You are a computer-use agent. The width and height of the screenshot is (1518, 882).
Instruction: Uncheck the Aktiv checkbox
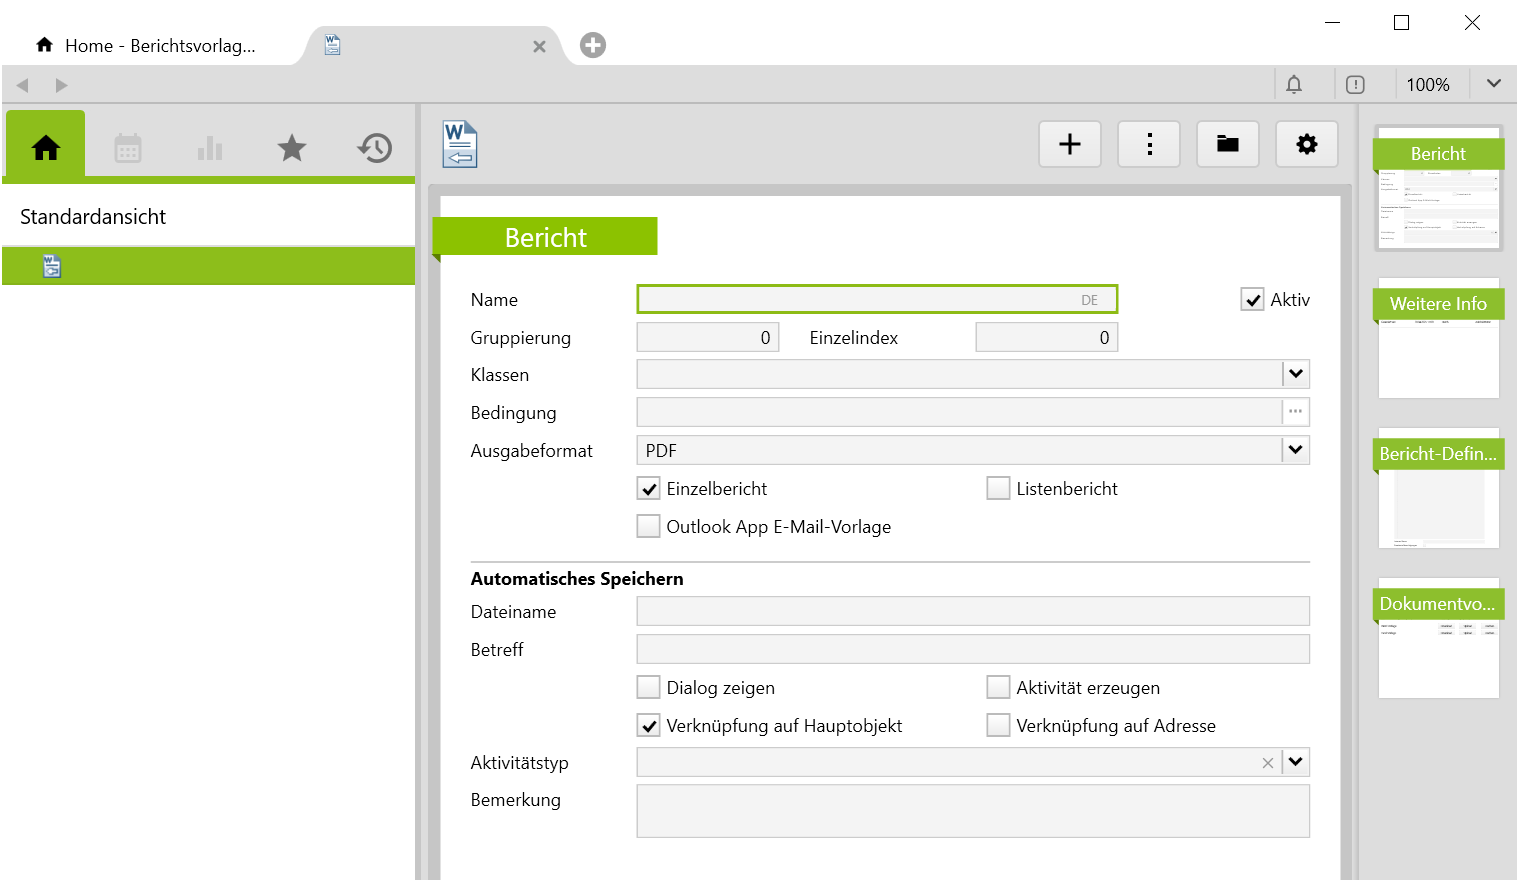1252,300
